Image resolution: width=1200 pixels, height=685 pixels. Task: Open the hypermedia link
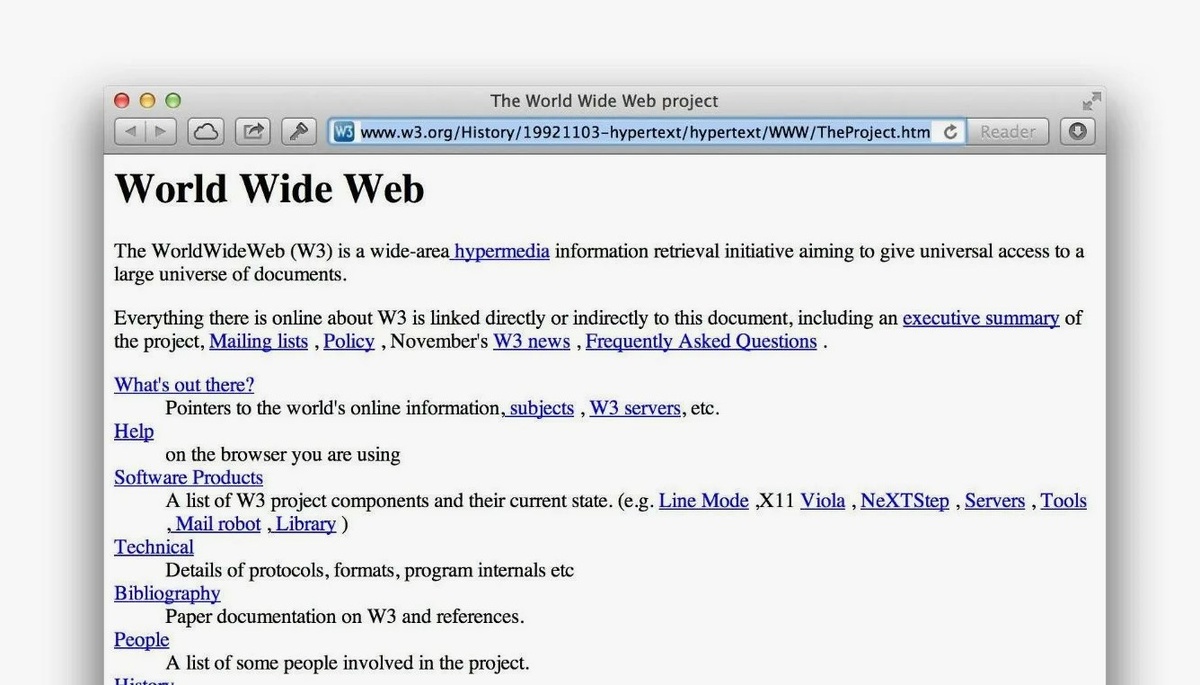(x=500, y=251)
